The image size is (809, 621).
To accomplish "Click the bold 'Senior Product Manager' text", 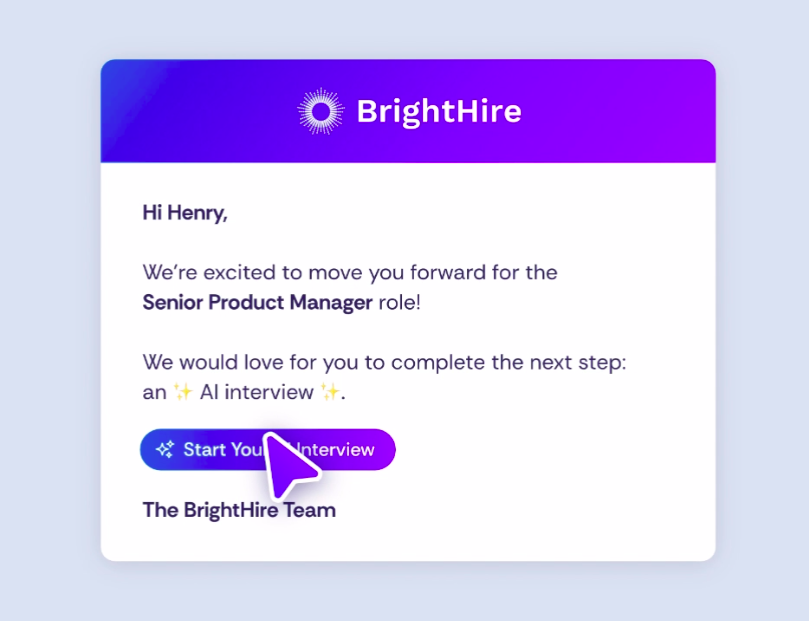I will tap(257, 302).
